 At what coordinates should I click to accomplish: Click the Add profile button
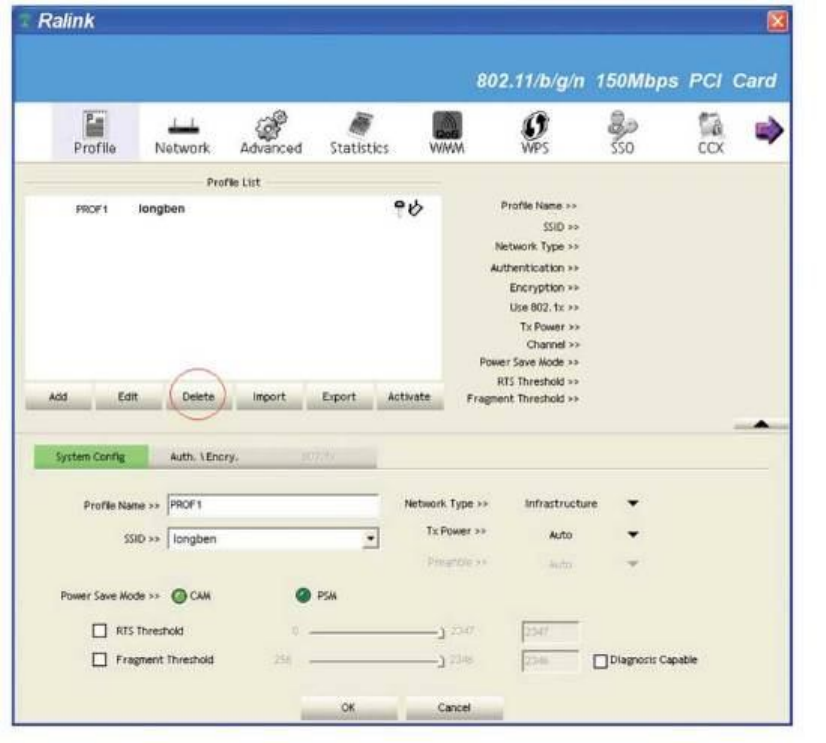[x=58, y=397]
